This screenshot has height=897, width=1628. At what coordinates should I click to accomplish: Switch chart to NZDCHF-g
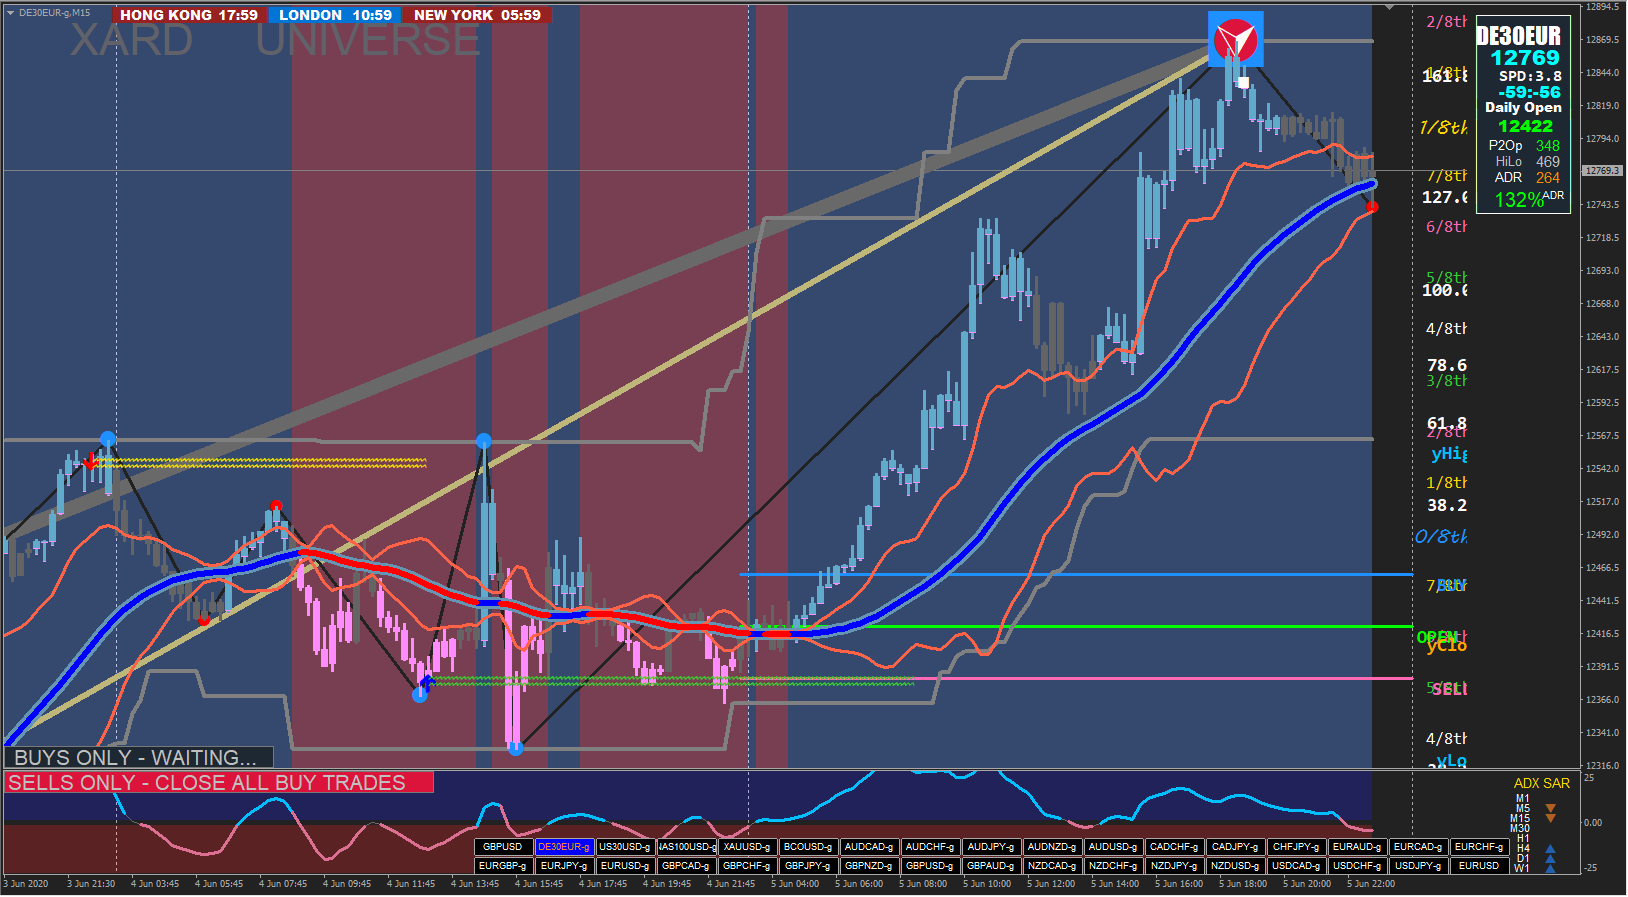1113,866
